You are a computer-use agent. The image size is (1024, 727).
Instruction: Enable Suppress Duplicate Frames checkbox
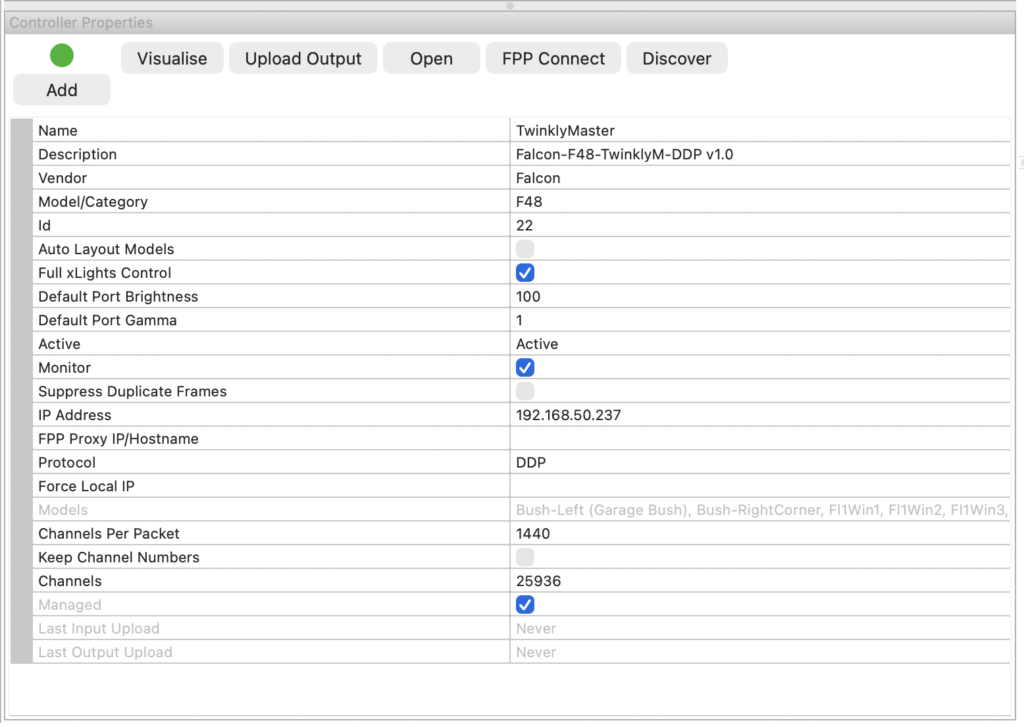coord(525,391)
